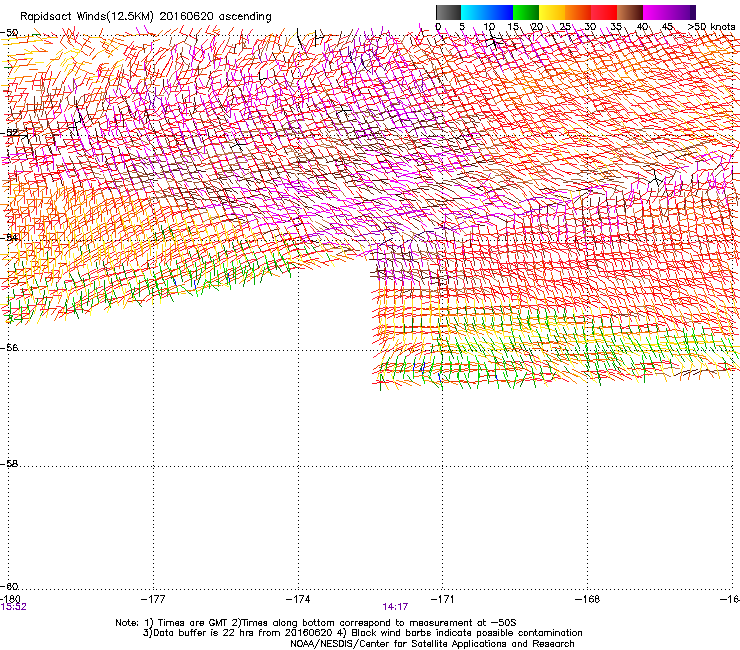Click the dark purple 45-50 knots legend segment
Image resolution: width=740 pixels, height=650 pixels.
click(682, 12)
